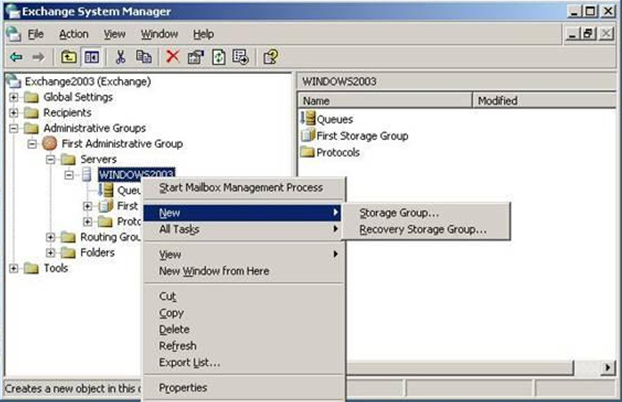Choose Storage Group from the New submenu
This screenshot has height=402, width=622.
pyautogui.click(x=427, y=213)
